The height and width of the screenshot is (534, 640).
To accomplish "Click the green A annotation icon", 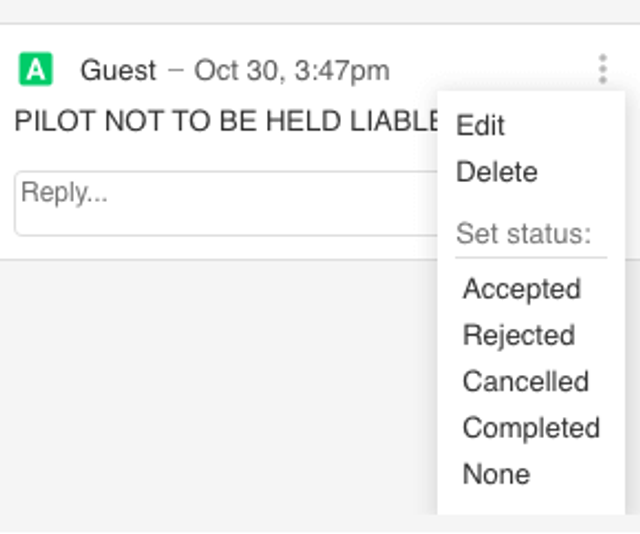I will click(x=35, y=70).
